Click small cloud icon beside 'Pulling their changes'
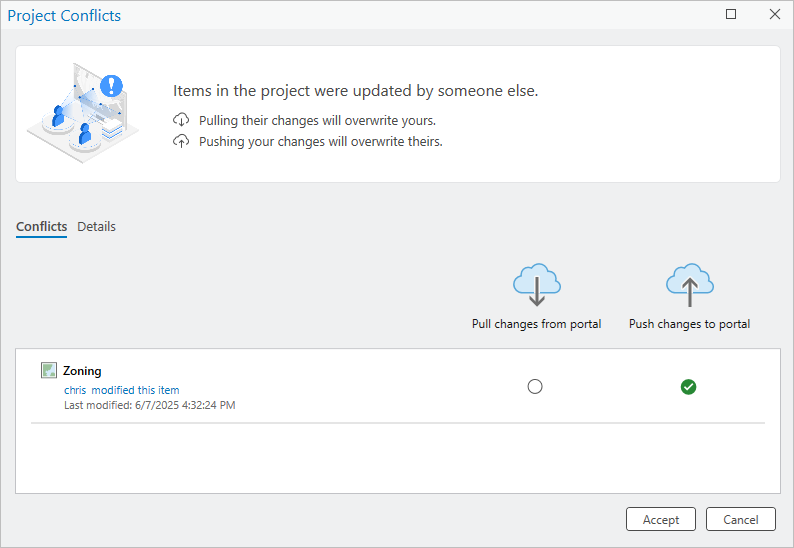Viewport: 794px width, 548px height. [x=181, y=121]
